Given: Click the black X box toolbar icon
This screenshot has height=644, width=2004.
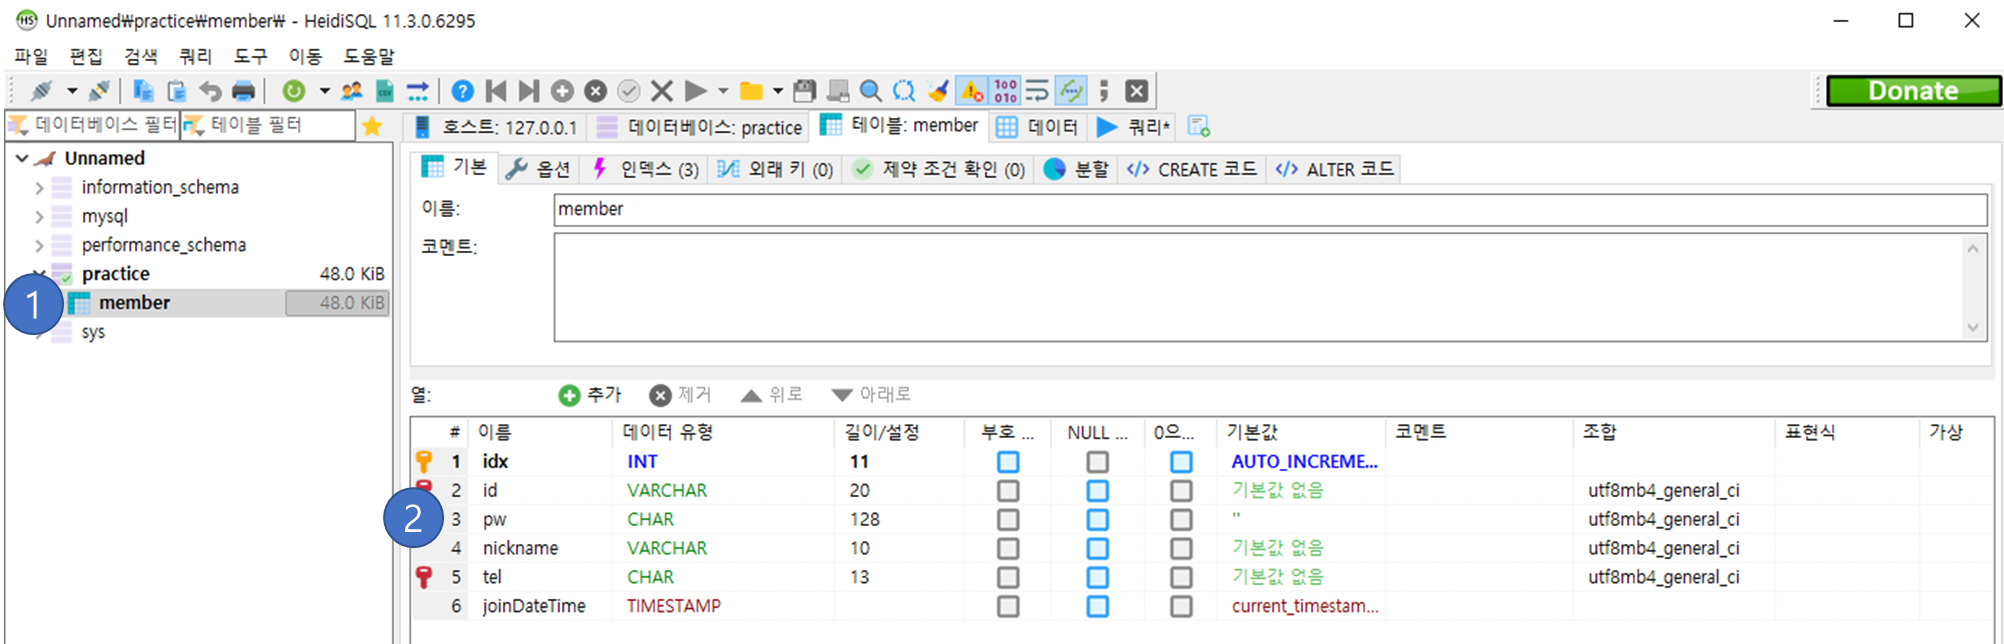Looking at the screenshot, I should (1136, 91).
